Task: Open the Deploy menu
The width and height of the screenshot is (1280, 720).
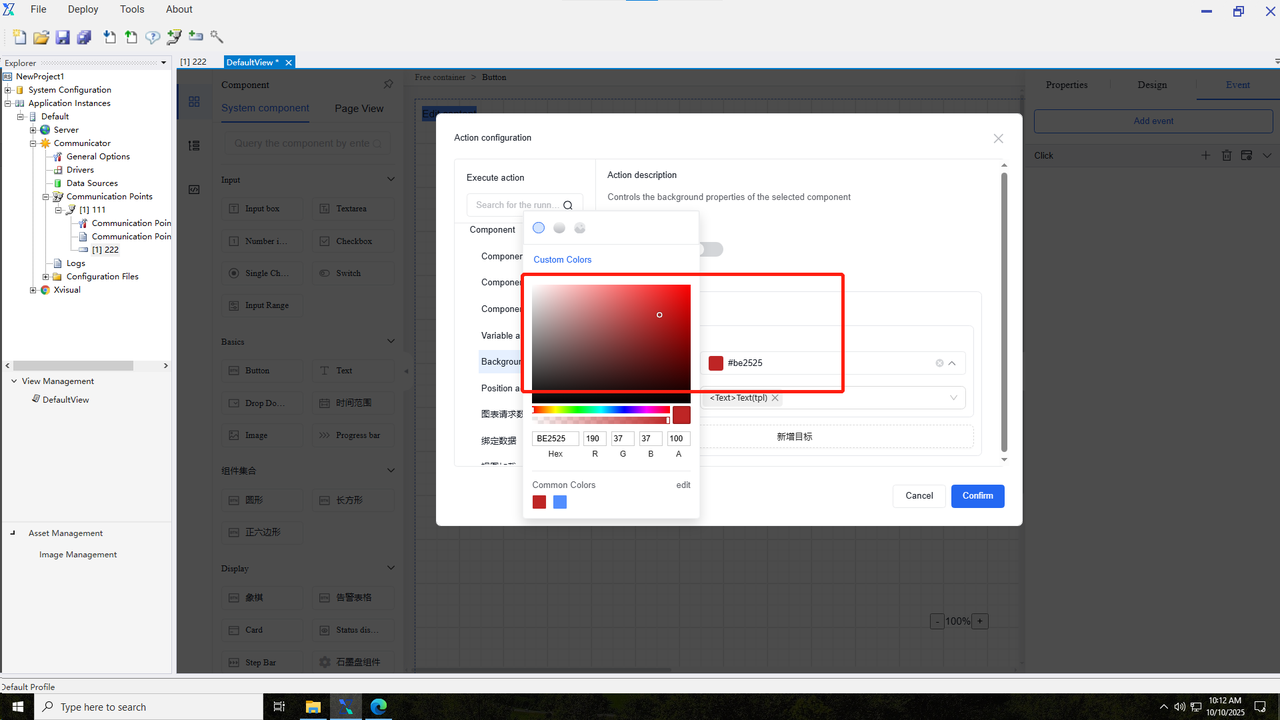Action: coord(83,9)
